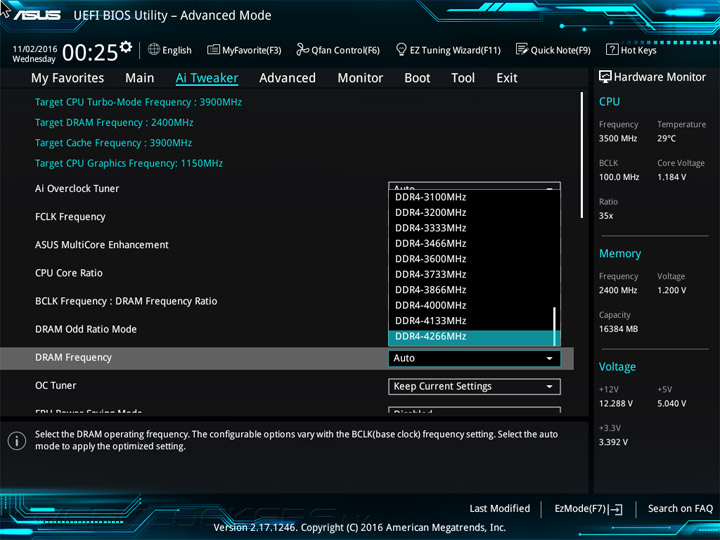Image resolution: width=720 pixels, height=540 pixels.
Task: Choose DDR4-3600MHz in the frequency list
Action: [430, 259]
